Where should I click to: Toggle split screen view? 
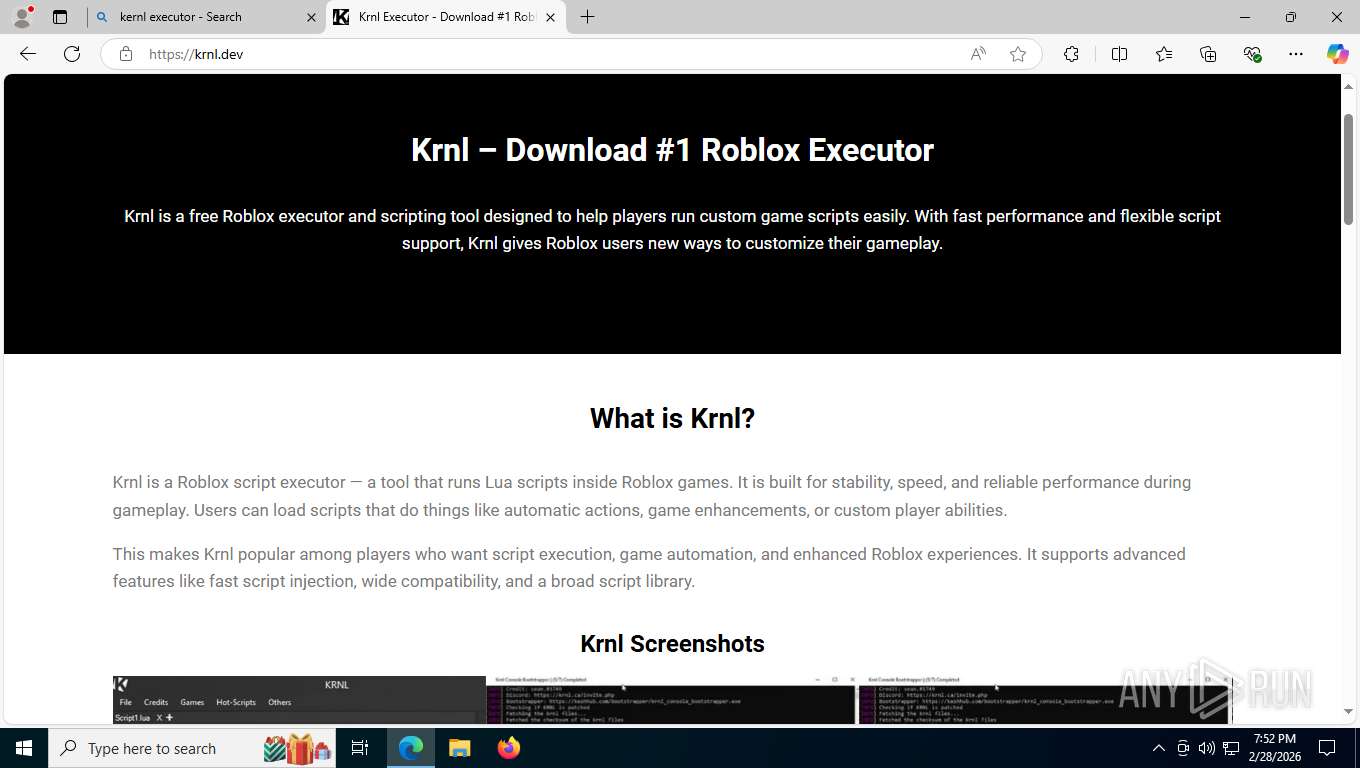(1119, 54)
